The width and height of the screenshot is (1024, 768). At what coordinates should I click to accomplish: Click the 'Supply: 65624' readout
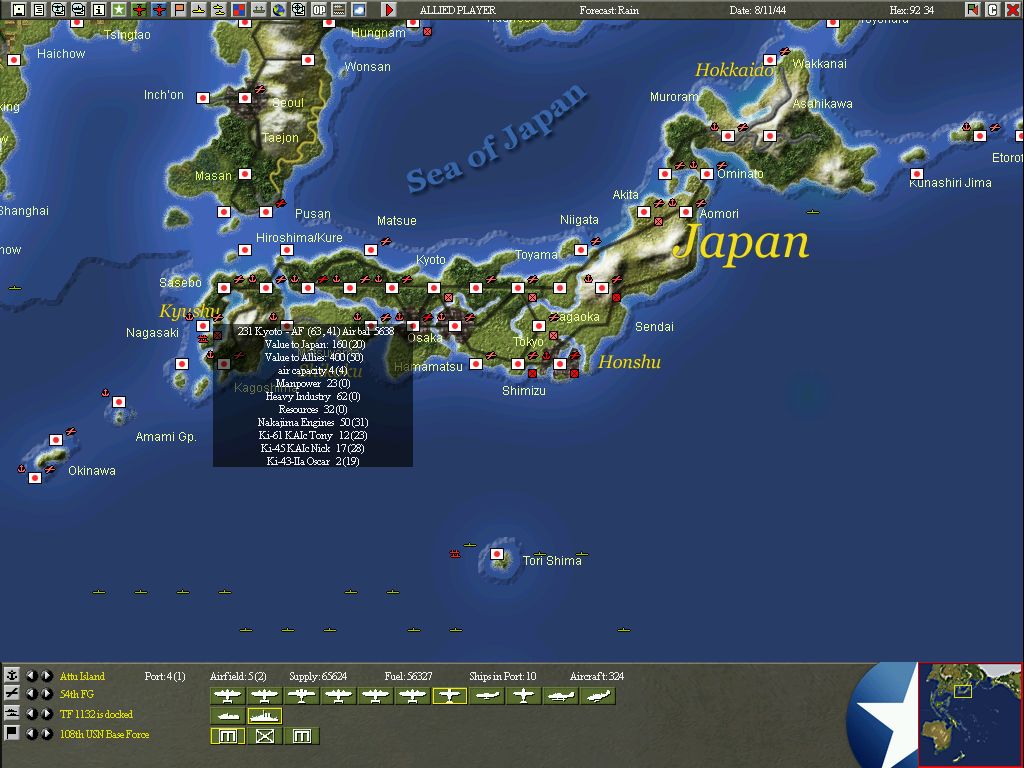[x=318, y=676]
